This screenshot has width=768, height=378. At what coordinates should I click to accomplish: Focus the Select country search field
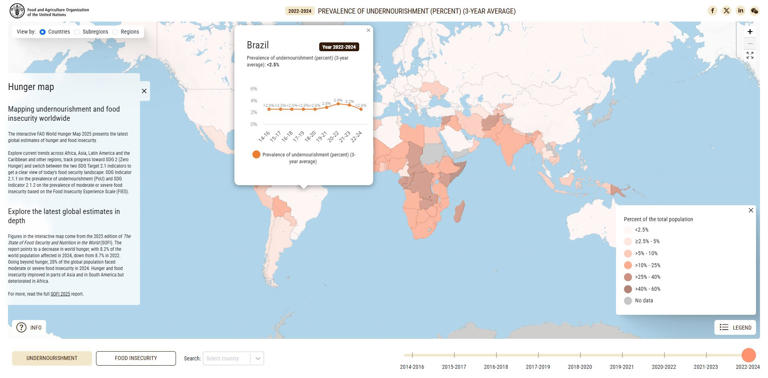coord(227,358)
